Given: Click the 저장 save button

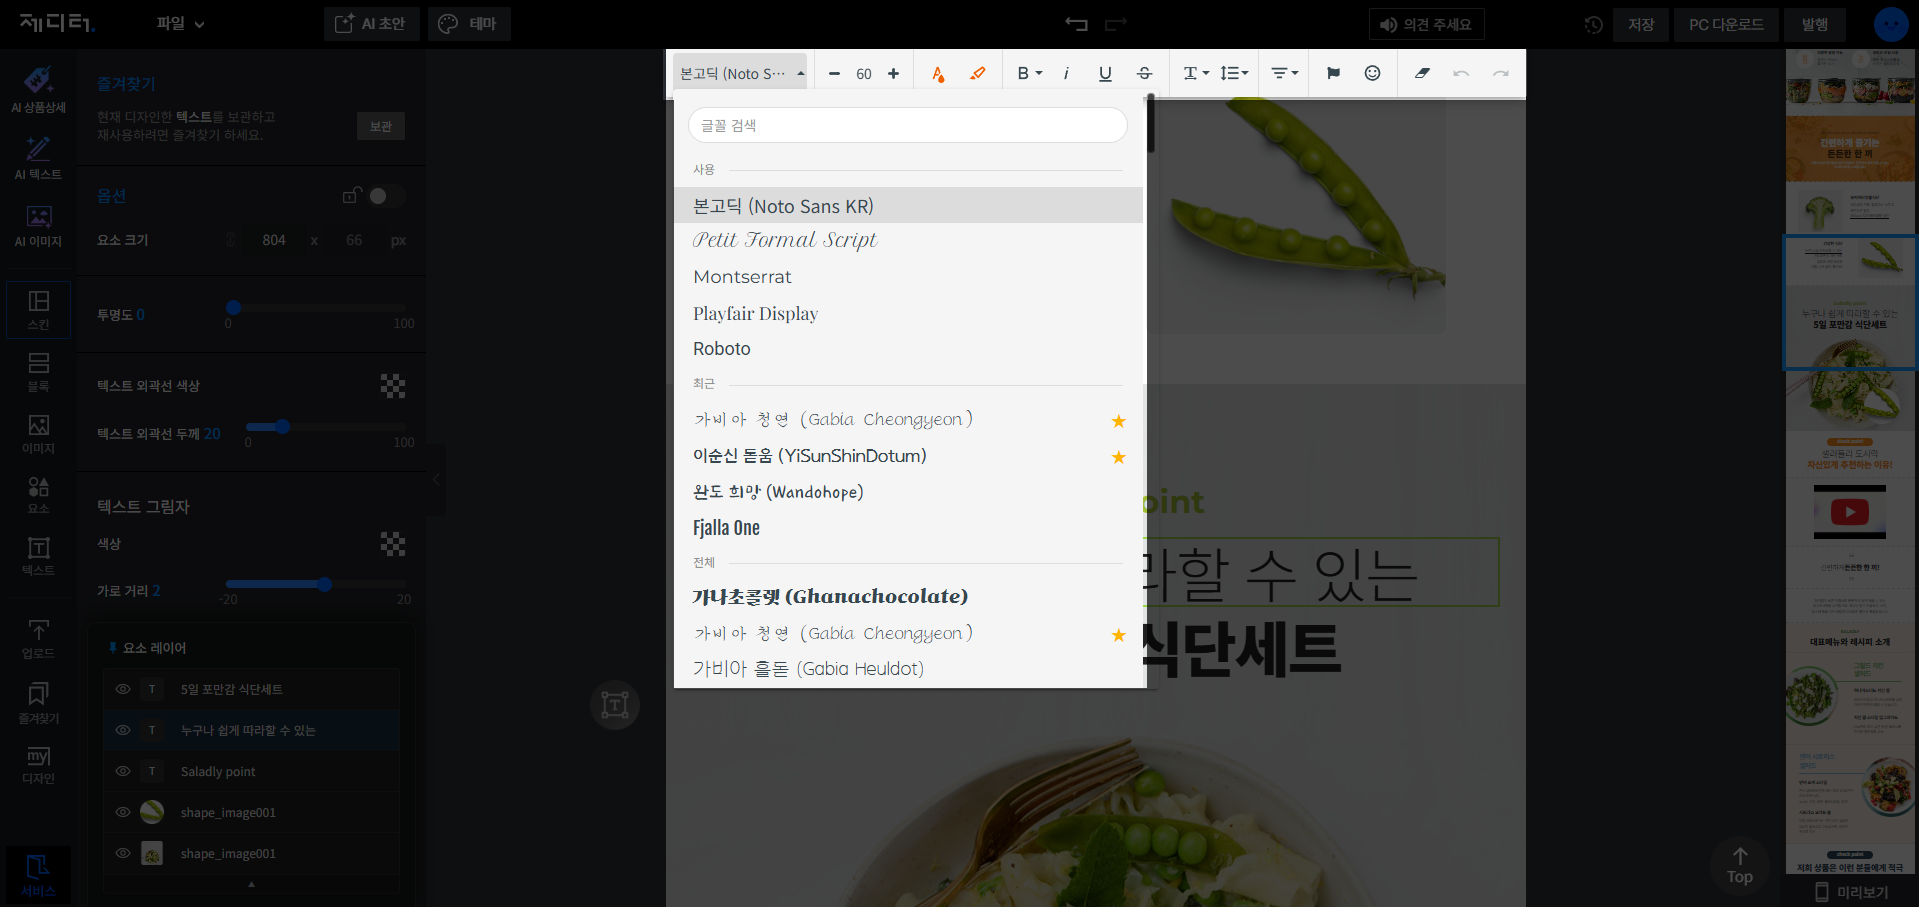Looking at the screenshot, I should (x=1640, y=24).
